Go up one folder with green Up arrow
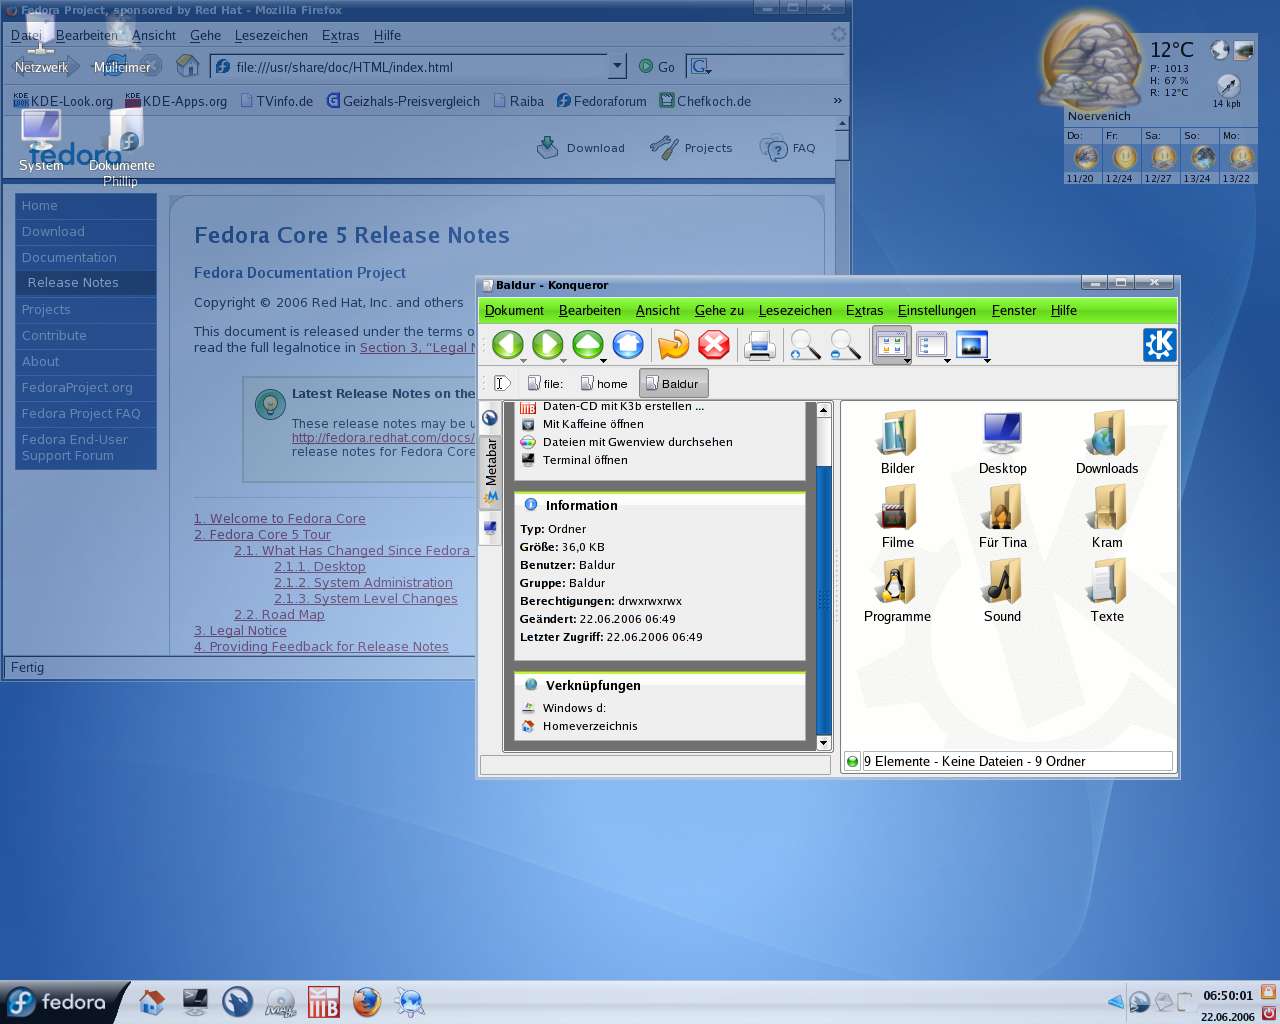Viewport: 1280px width, 1024px height. [588, 345]
